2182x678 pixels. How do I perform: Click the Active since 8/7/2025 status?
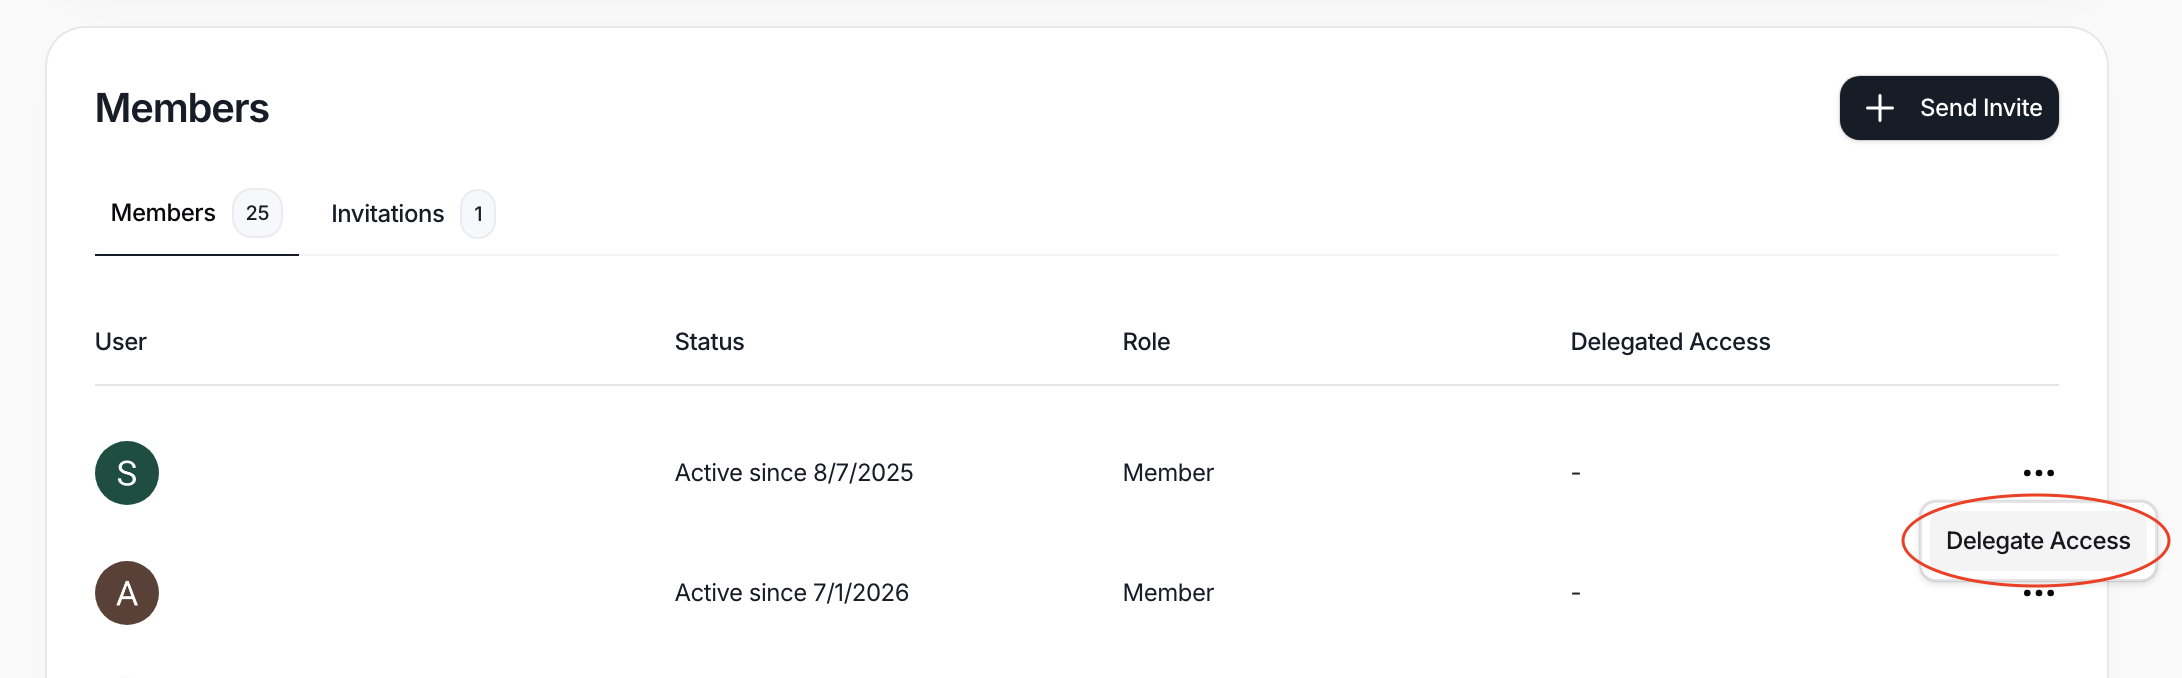pyautogui.click(x=794, y=473)
